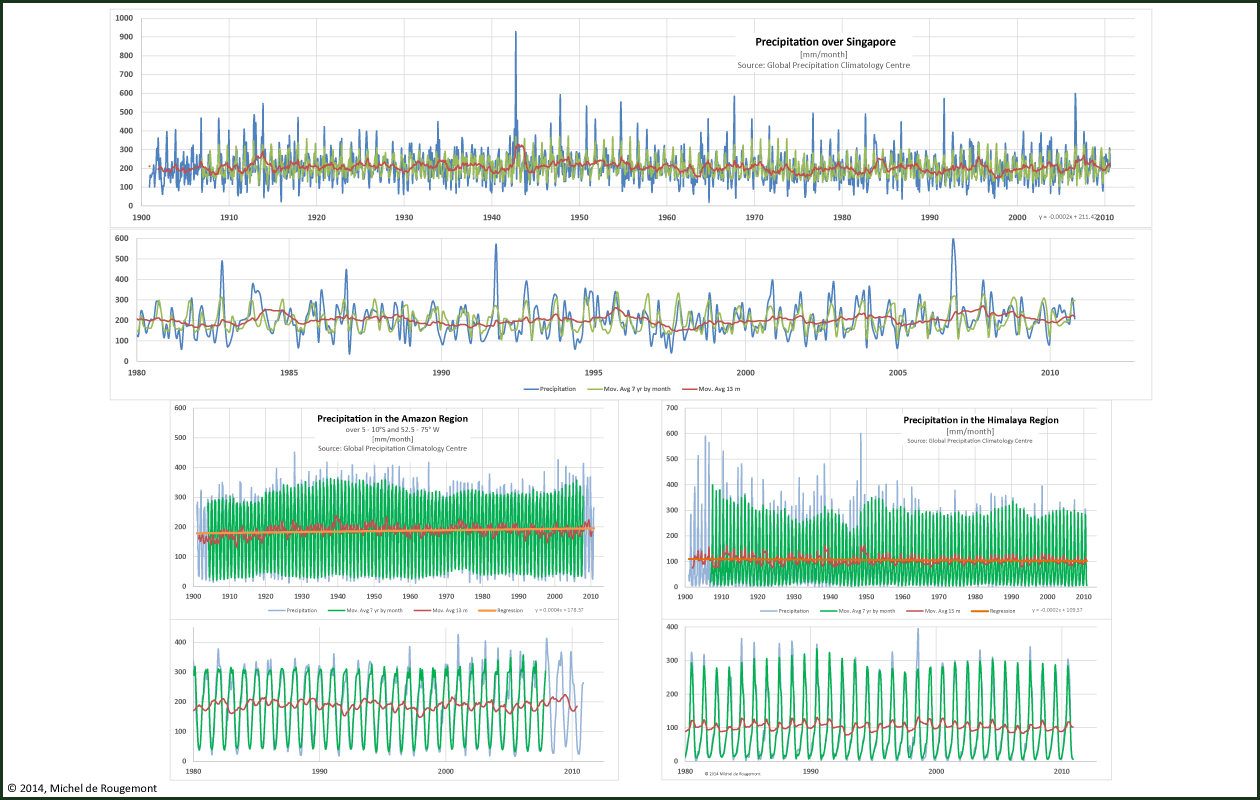Click the 2000 label on Himalaya lower chart
Screen dimensions: 1260x800
click(x=936, y=771)
